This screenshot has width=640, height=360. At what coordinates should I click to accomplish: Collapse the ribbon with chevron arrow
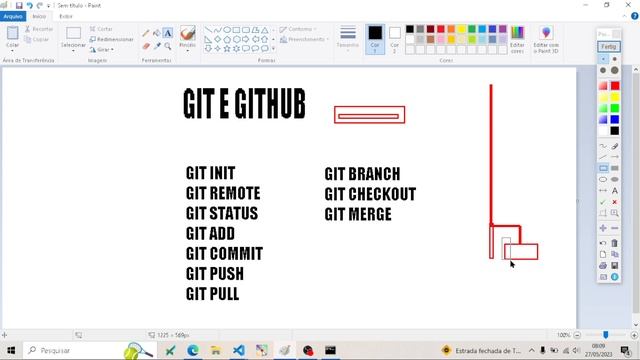[625, 16]
